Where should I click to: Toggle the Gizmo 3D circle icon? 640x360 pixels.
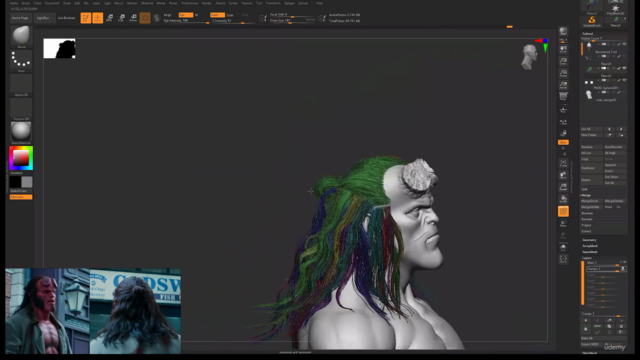[145, 18]
